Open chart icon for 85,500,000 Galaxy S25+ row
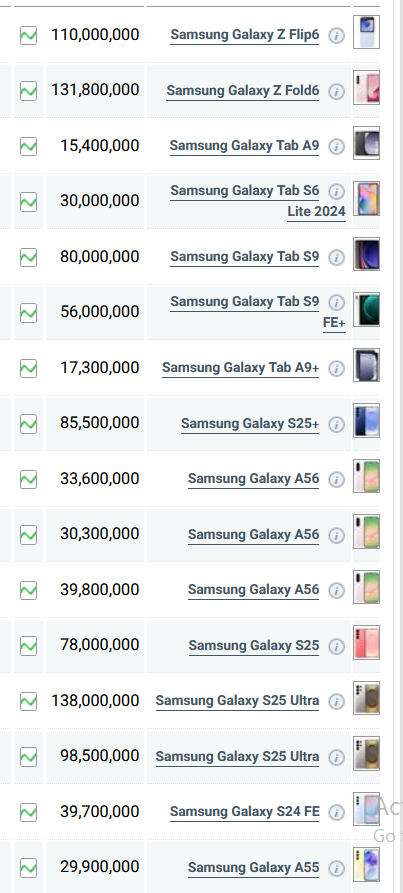This screenshot has width=403, height=893. tap(28, 424)
